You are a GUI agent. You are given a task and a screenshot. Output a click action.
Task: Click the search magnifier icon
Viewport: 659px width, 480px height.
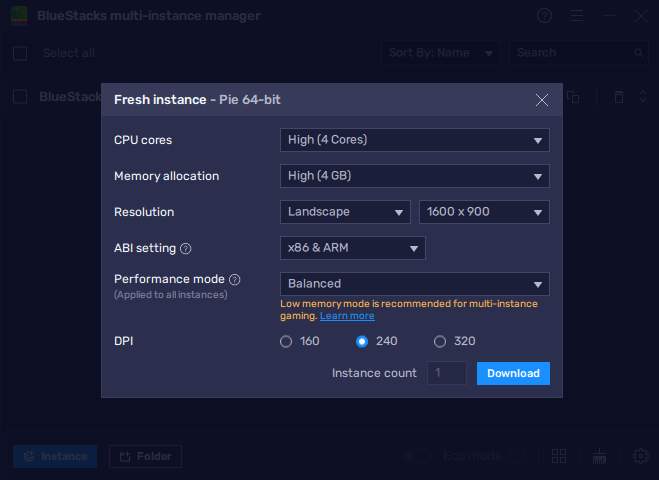point(638,53)
